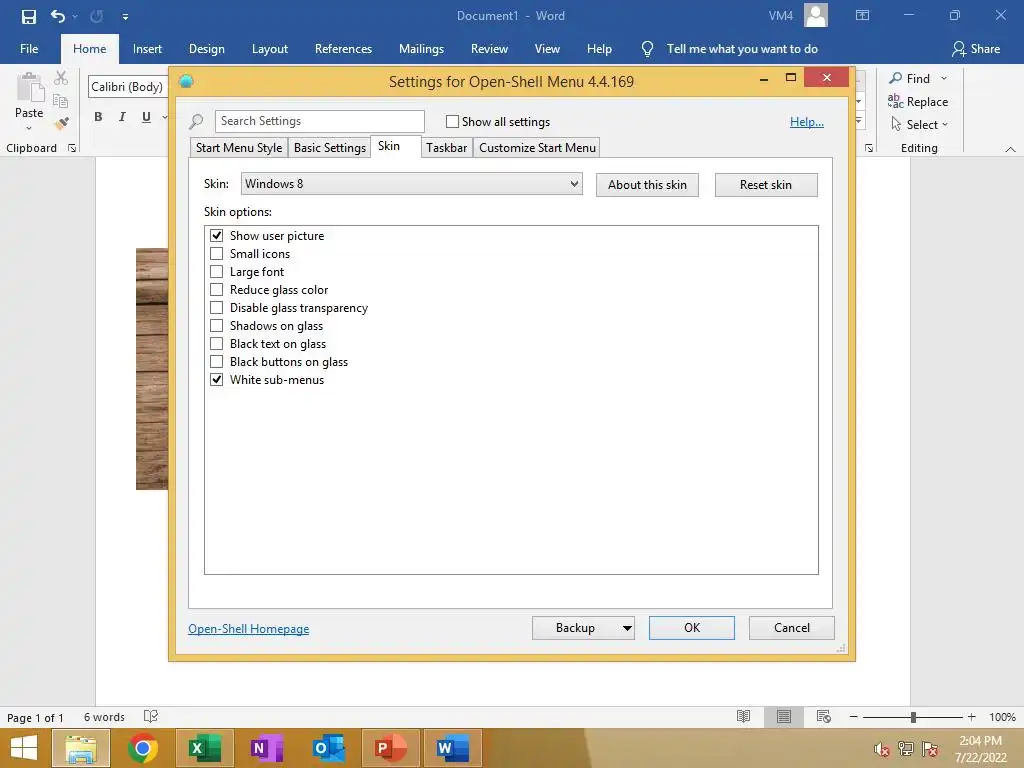Viewport: 1024px width, 768px height.
Task: Click the lightbulb Tell me icon
Action: (647, 49)
